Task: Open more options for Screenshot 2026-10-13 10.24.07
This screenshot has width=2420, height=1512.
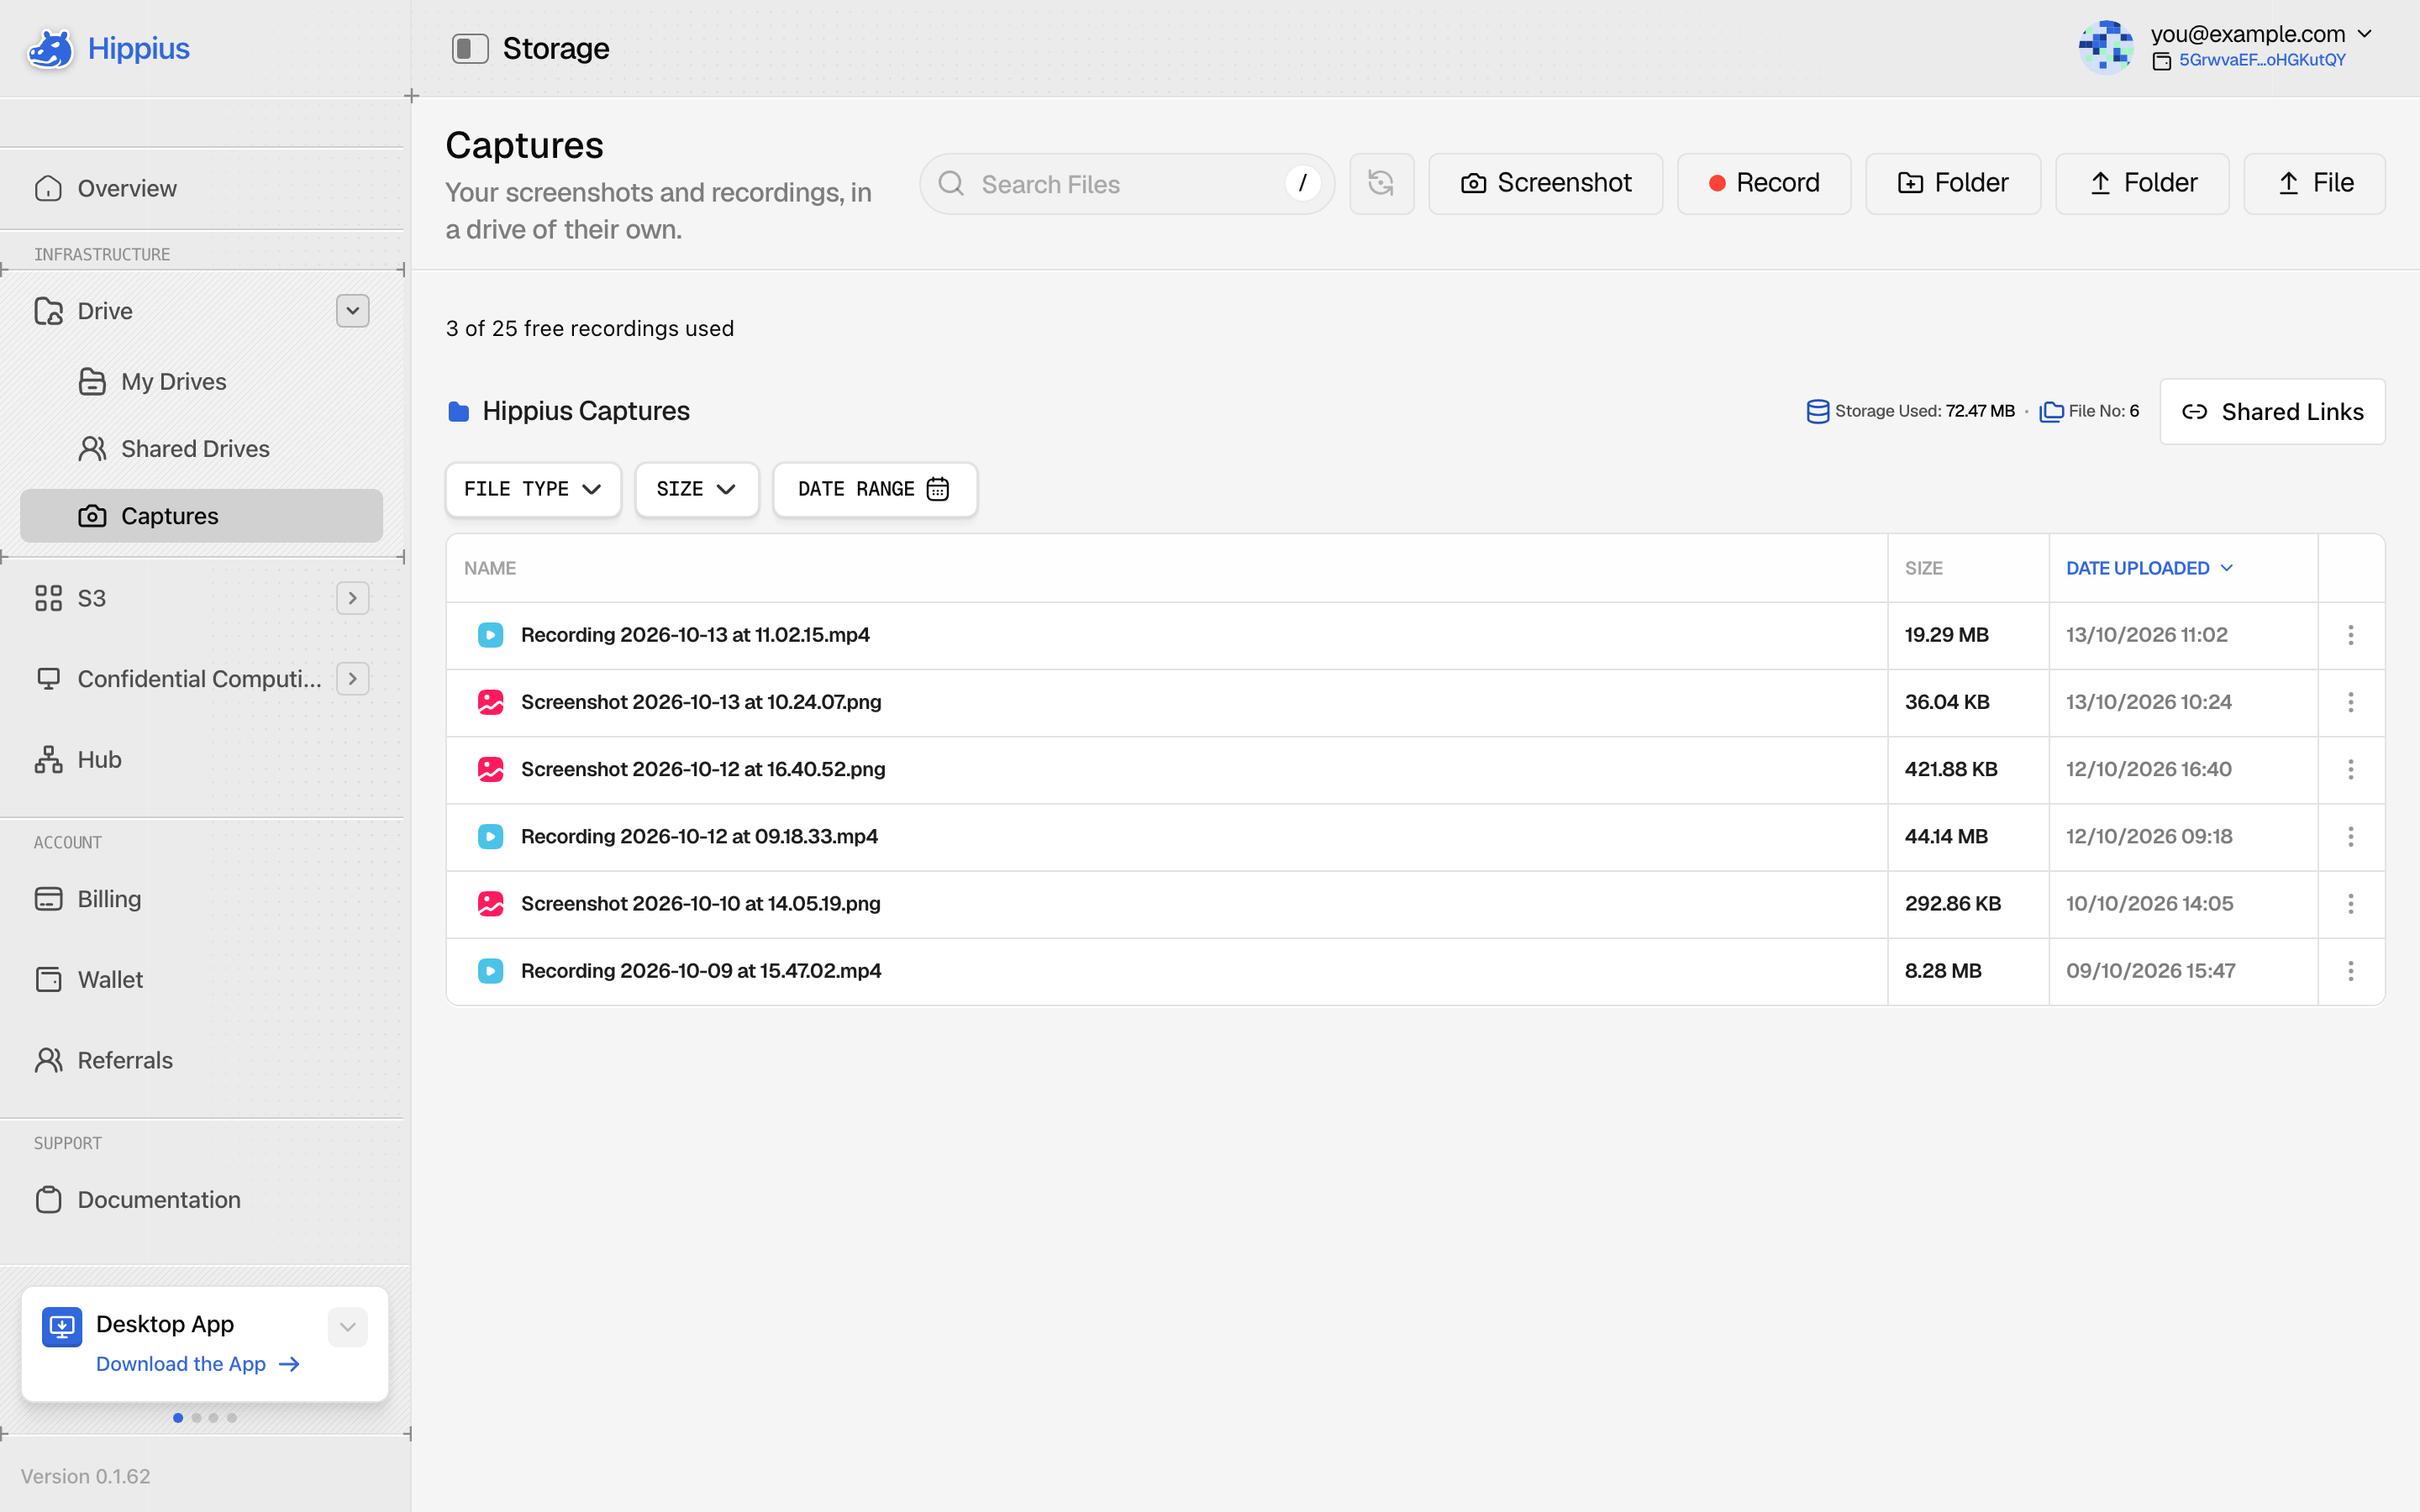Action: click(2351, 702)
